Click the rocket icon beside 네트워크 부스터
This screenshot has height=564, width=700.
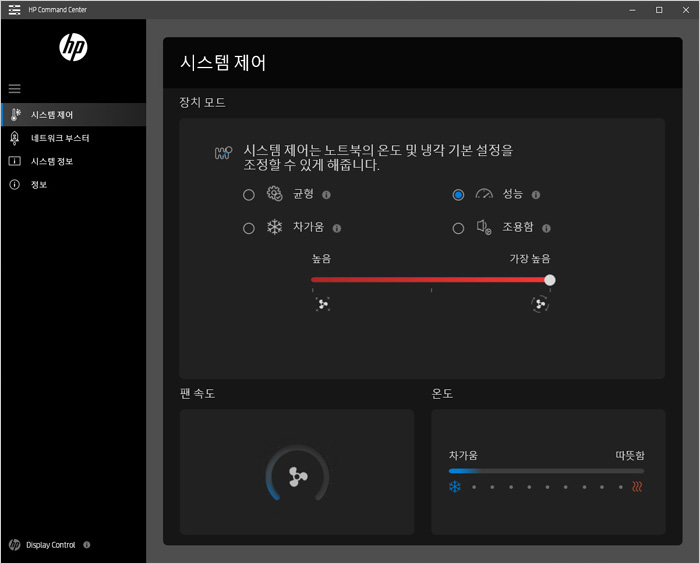pyautogui.click(x=14, y=138)
